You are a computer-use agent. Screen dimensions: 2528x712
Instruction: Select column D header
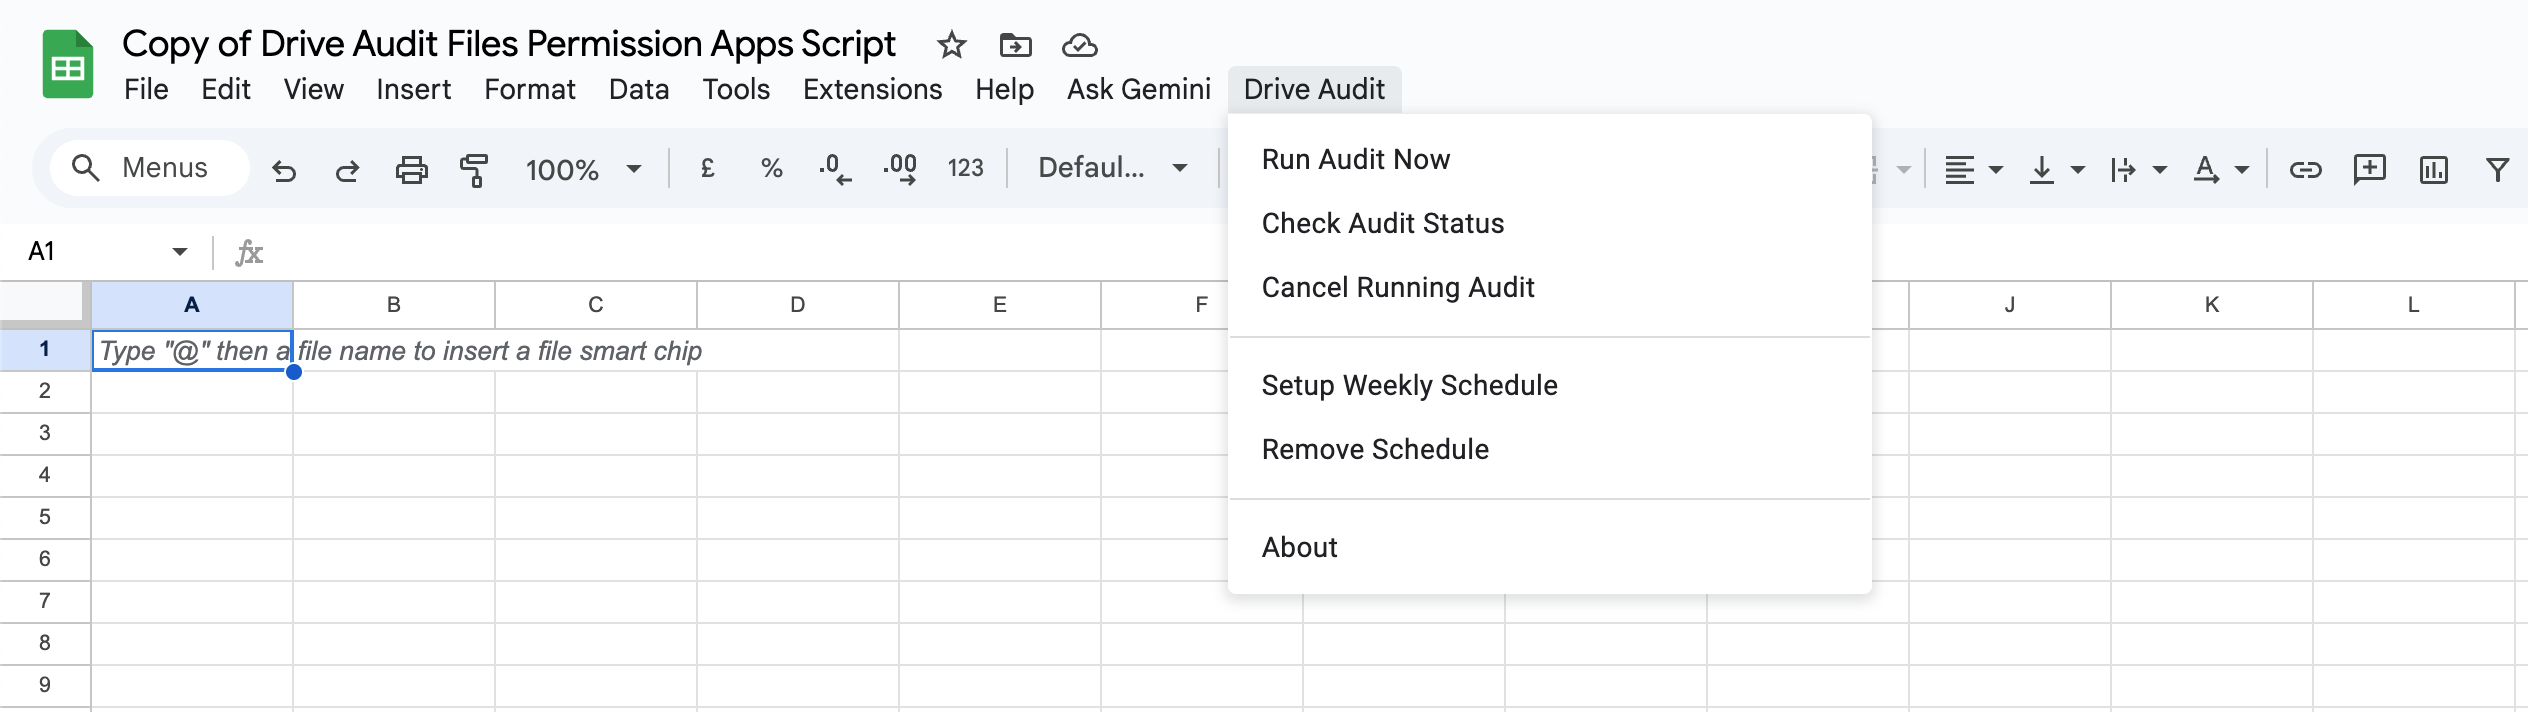pyautogui.click(x=798, y=305)
